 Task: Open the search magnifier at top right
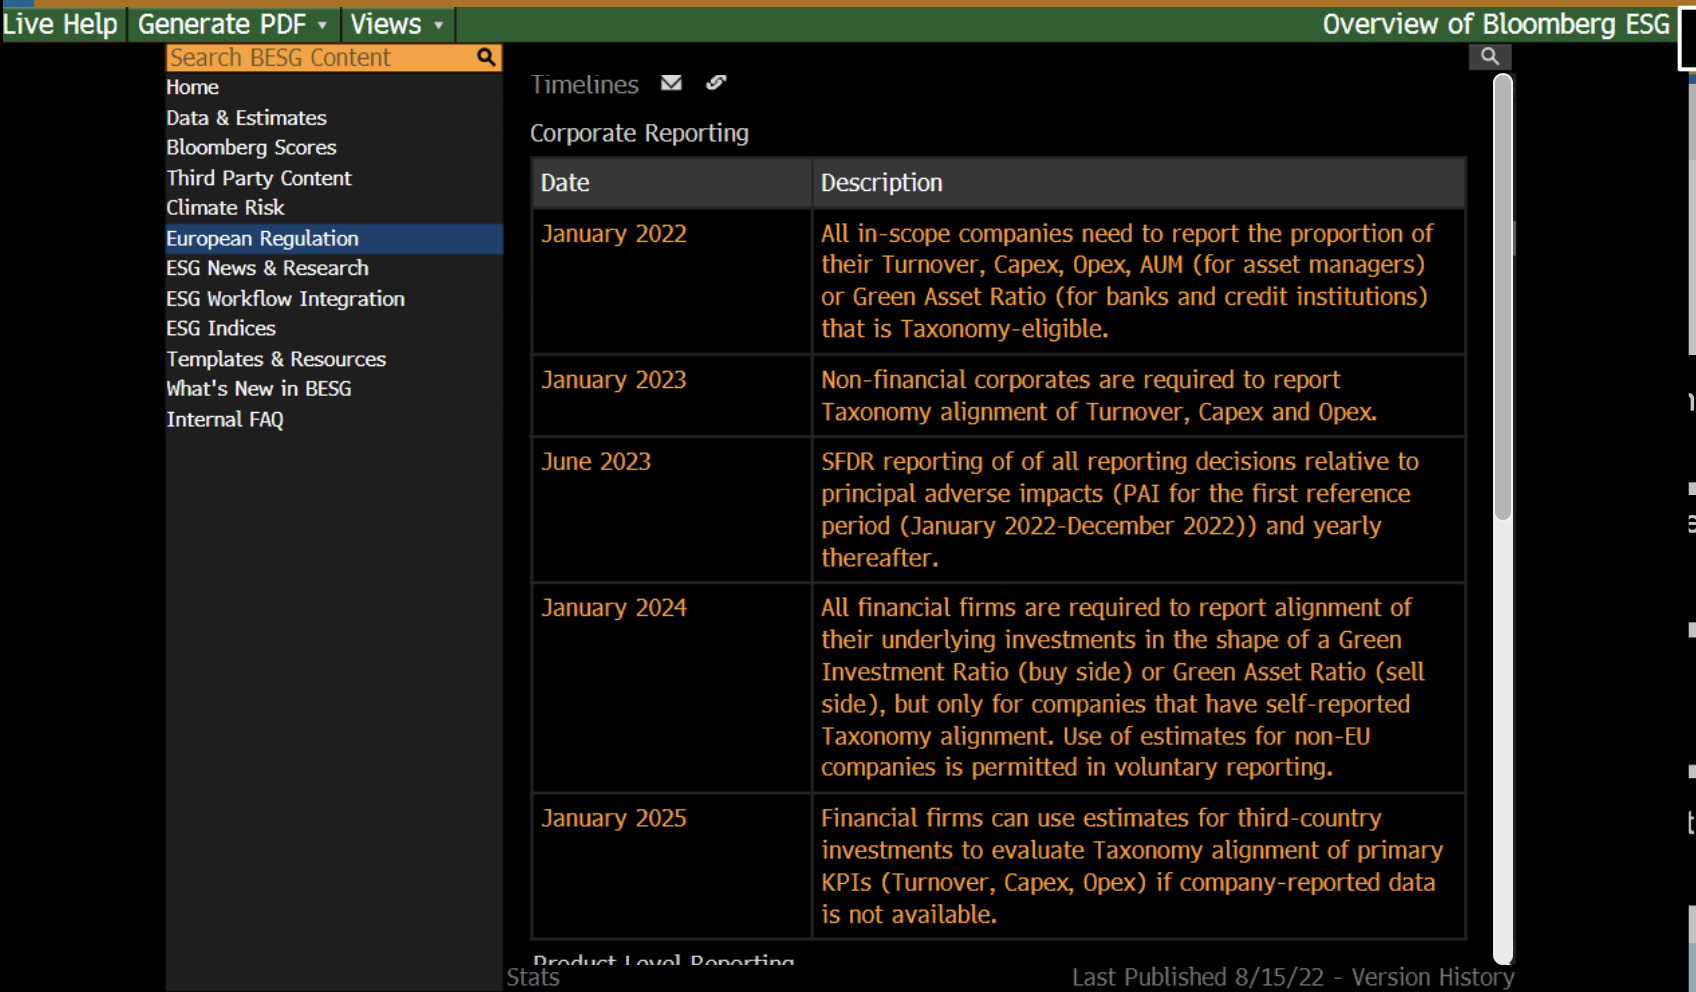[1489, 56]
